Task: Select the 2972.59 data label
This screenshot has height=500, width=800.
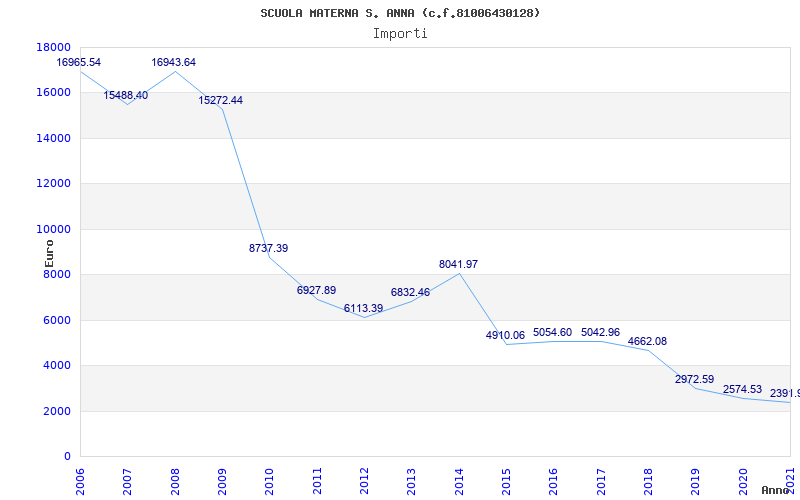Action: tap(694, 379)
